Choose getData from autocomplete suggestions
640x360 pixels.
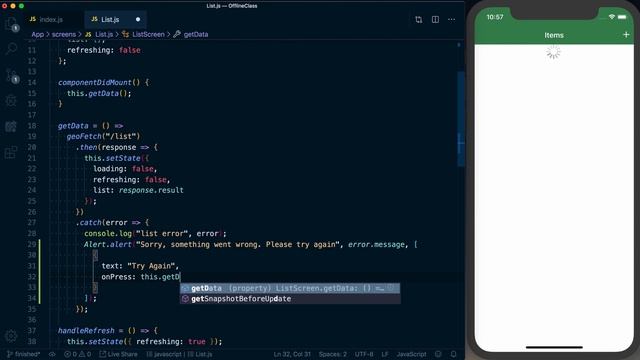pyautogui.click(x=290, y=288)
